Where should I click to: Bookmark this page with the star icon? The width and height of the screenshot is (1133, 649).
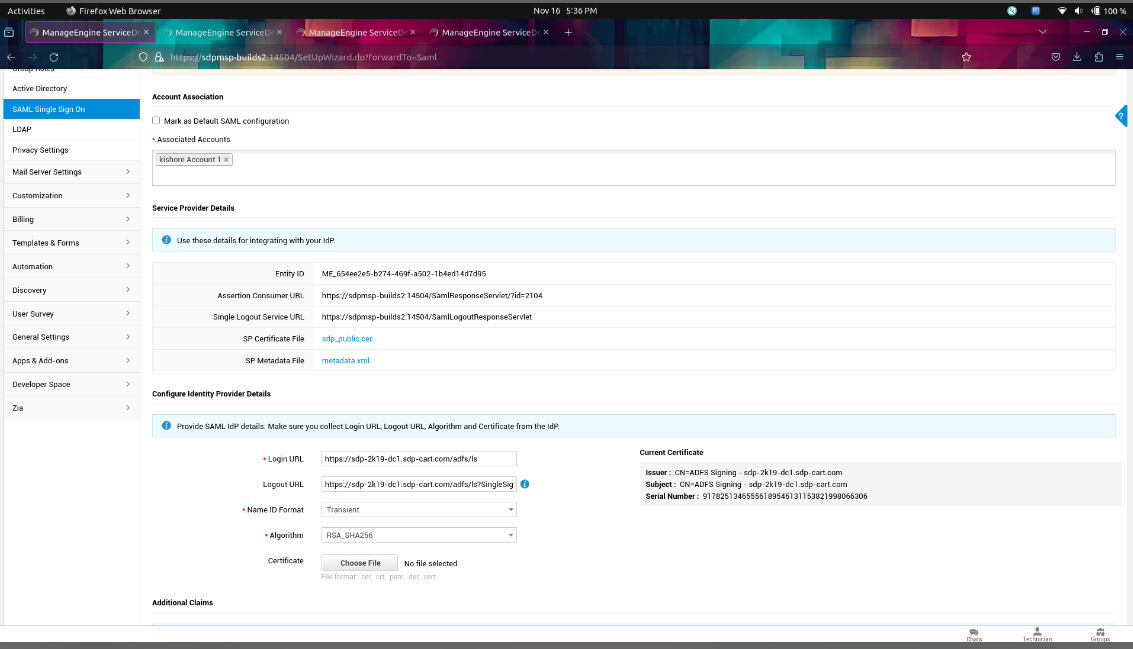point(966,57)
